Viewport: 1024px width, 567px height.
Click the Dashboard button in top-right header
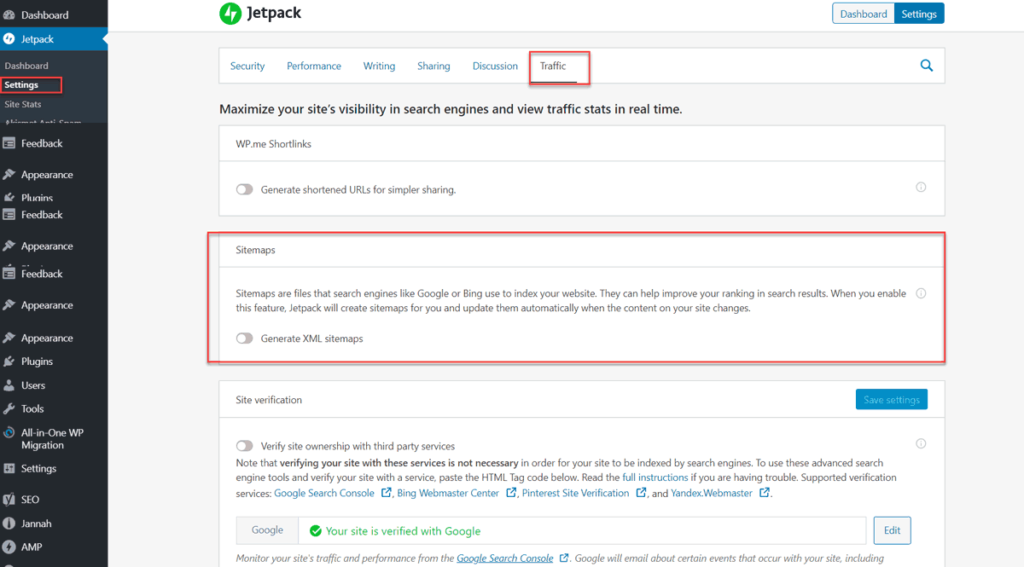click(863, 14)
